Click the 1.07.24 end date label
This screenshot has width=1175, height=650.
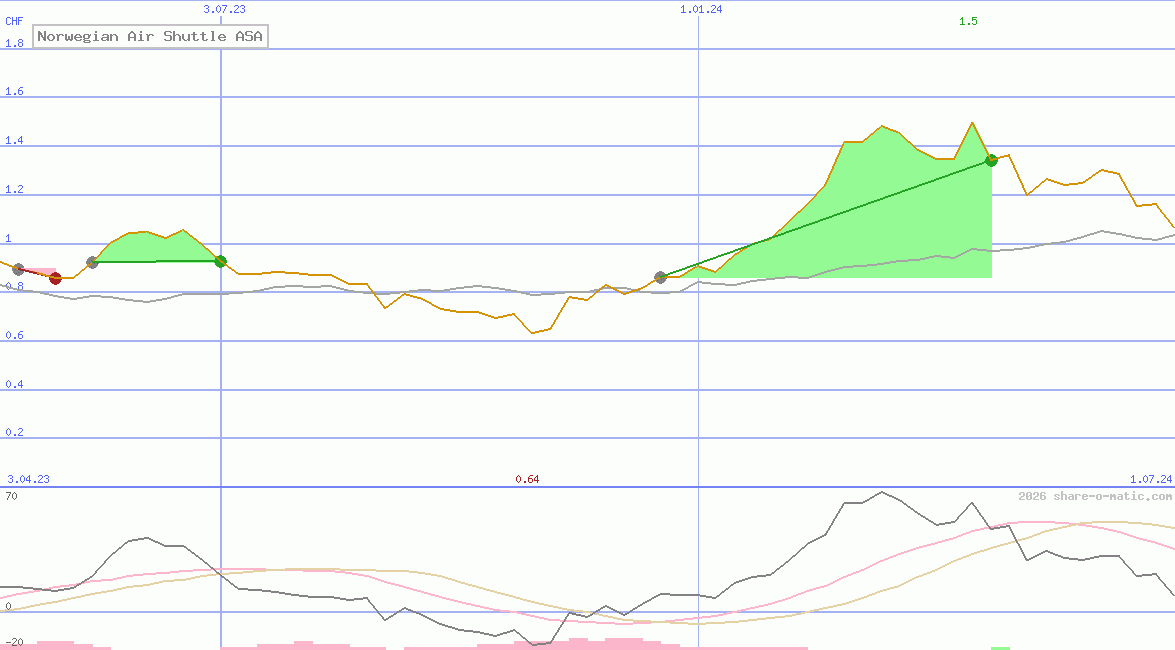click(x=1150, y=480)
